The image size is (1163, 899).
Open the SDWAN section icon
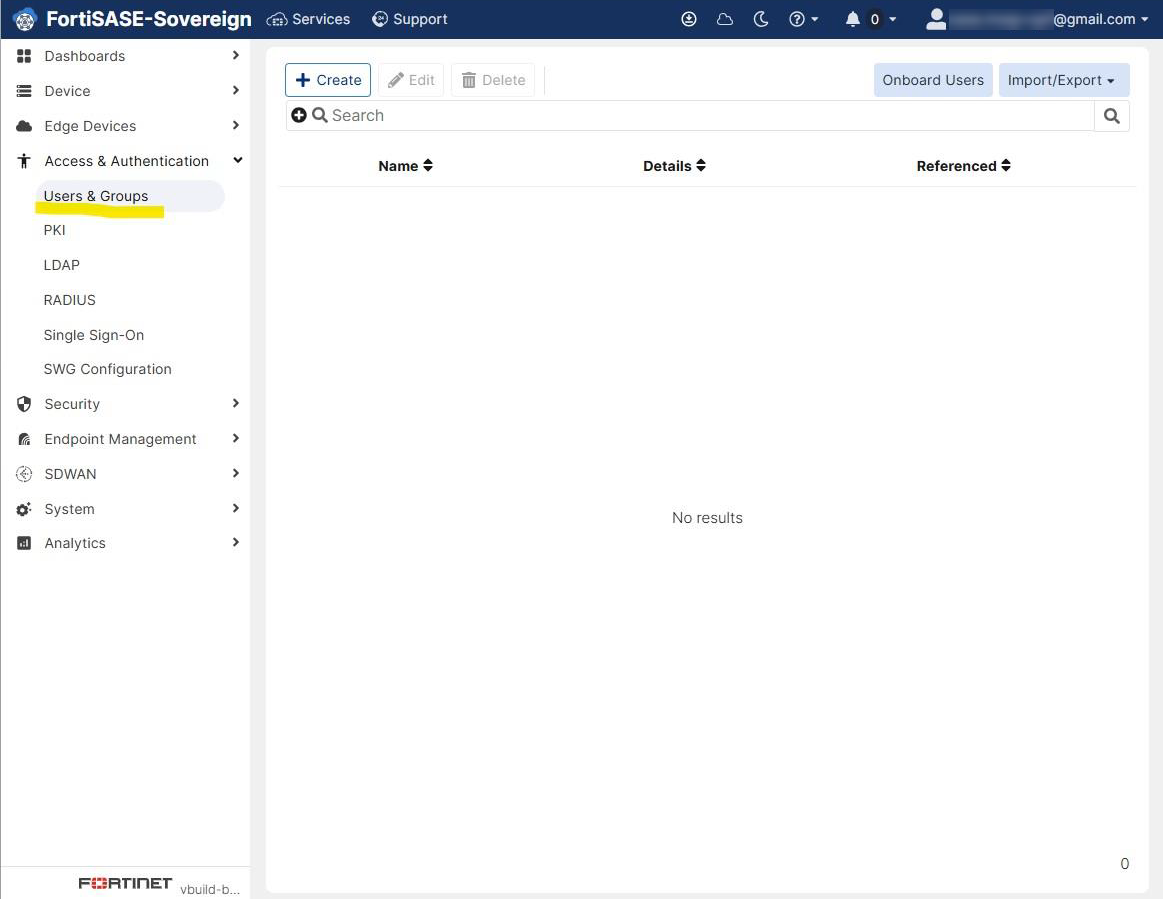(x=23, y=474)
